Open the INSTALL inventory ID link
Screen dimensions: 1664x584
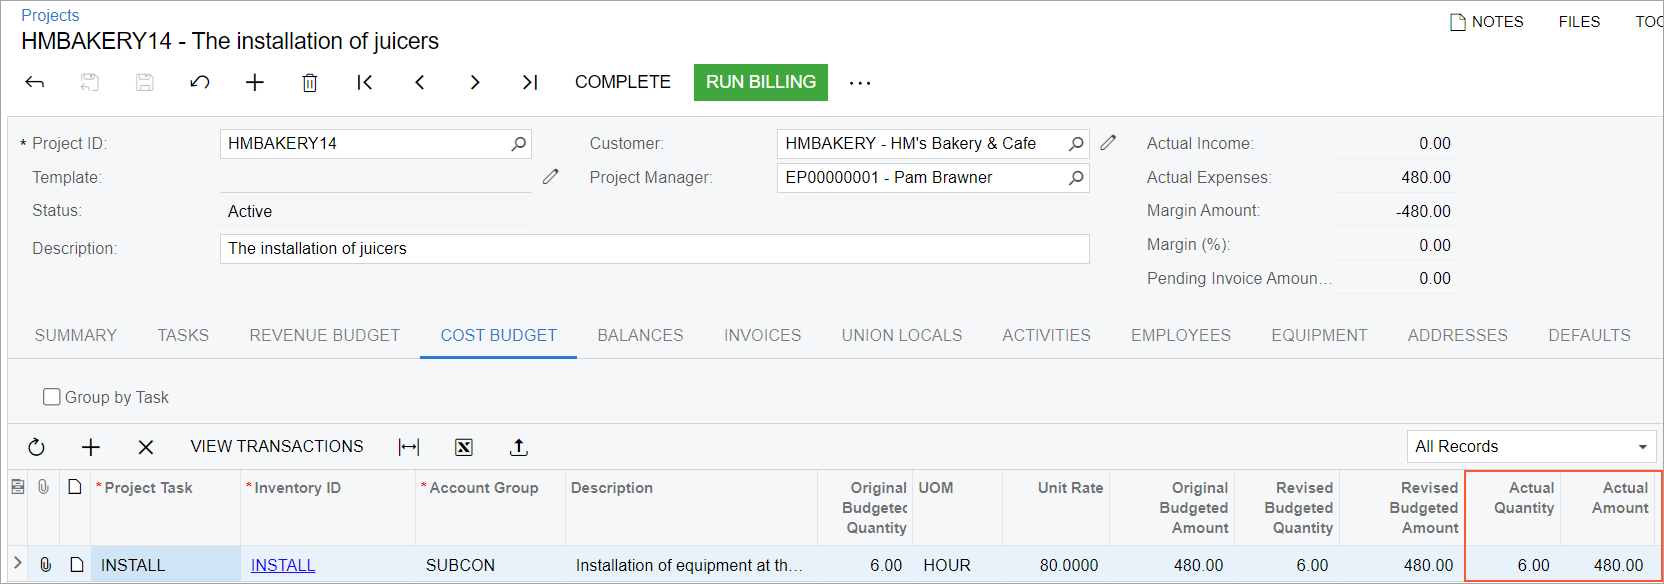click(x=283, y=565)
